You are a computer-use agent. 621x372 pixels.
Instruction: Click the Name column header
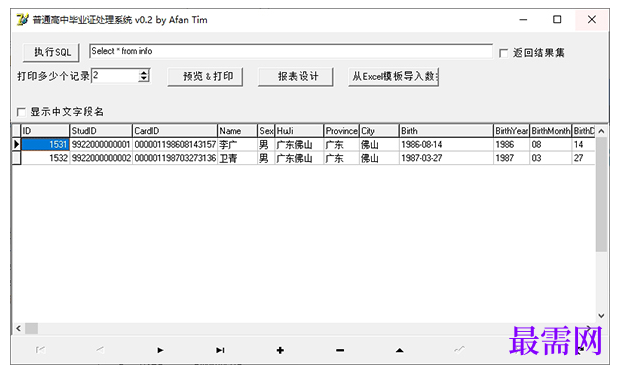pos(237,131)
